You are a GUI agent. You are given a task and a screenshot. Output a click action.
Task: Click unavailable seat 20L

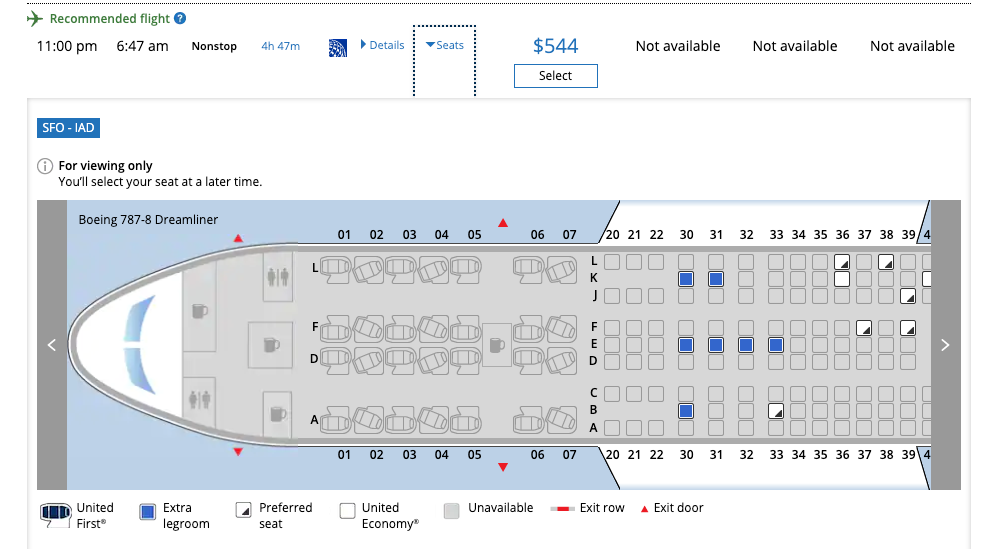point(612,262)
